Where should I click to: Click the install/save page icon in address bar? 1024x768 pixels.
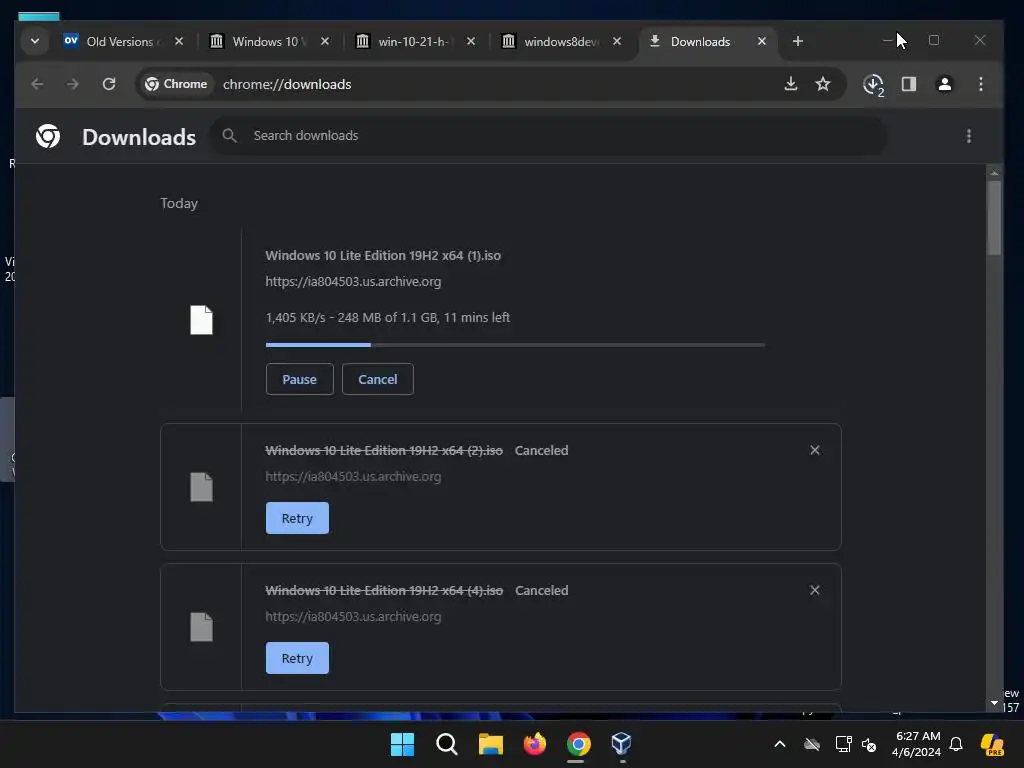coord(790,84)
